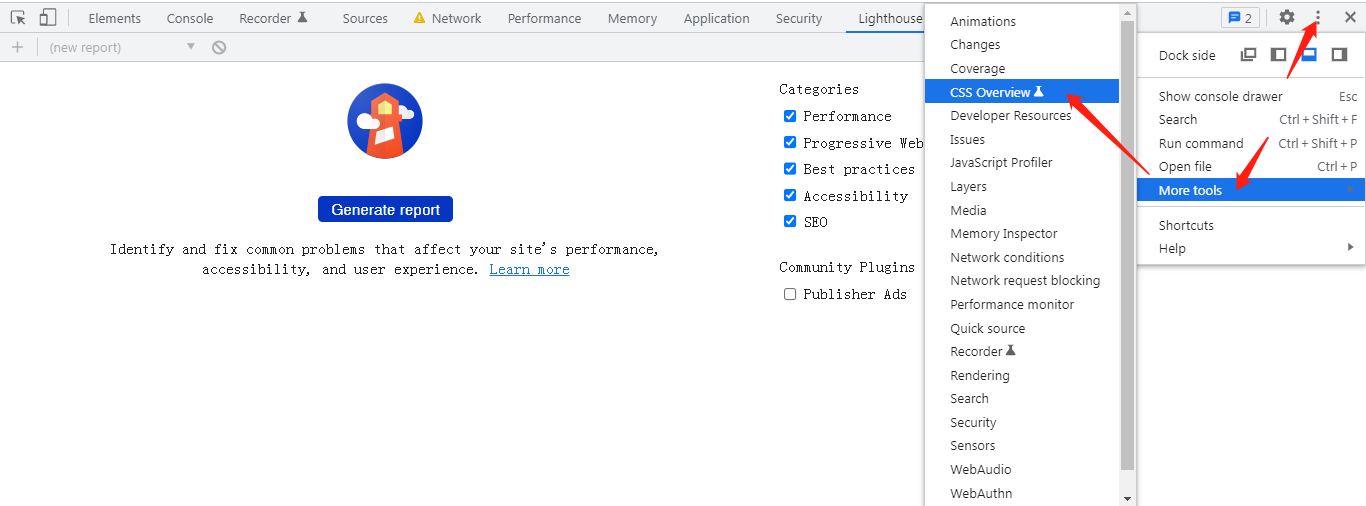Open the (new report) dropdown
1366x506 pixels.
(x=122, y=47)
